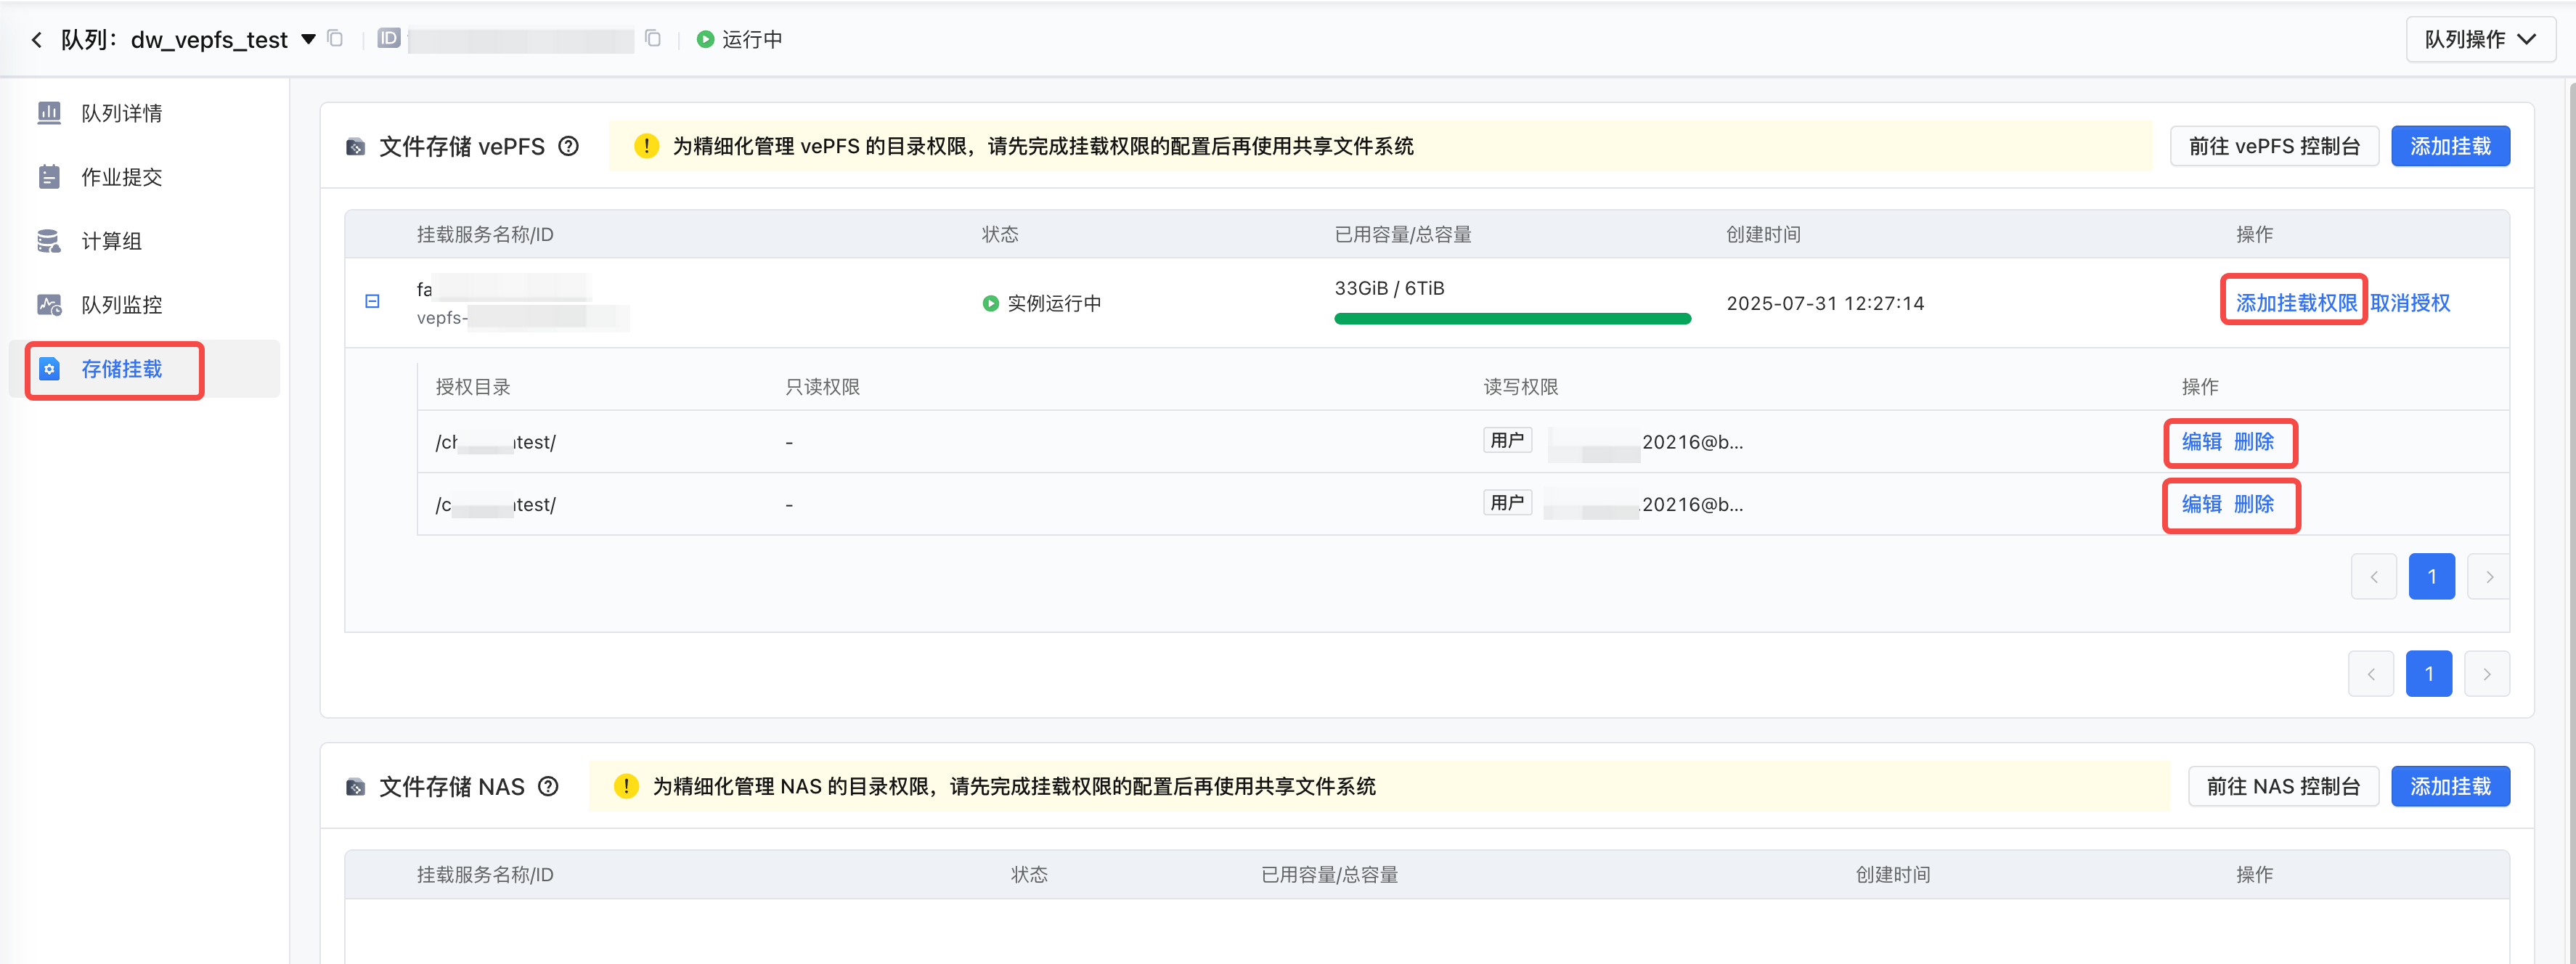This screenshot has height=964, width=2576.
Task: Click the green running status icon in header
Action: 705,39
